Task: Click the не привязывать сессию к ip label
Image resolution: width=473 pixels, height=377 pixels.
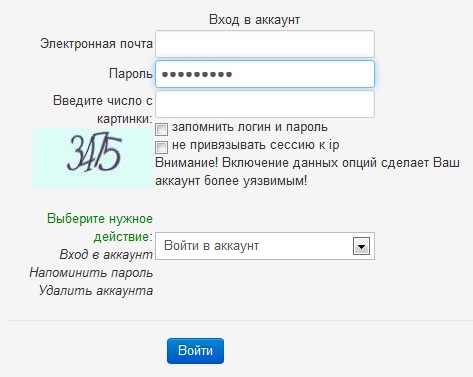Action: (255, 145)
